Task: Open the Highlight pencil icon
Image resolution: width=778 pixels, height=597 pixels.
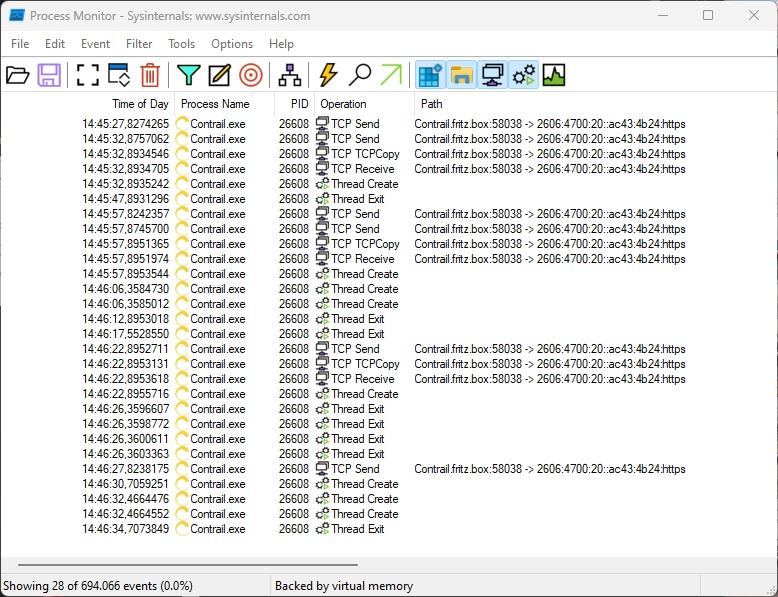Action: click(x=219, y=75)
